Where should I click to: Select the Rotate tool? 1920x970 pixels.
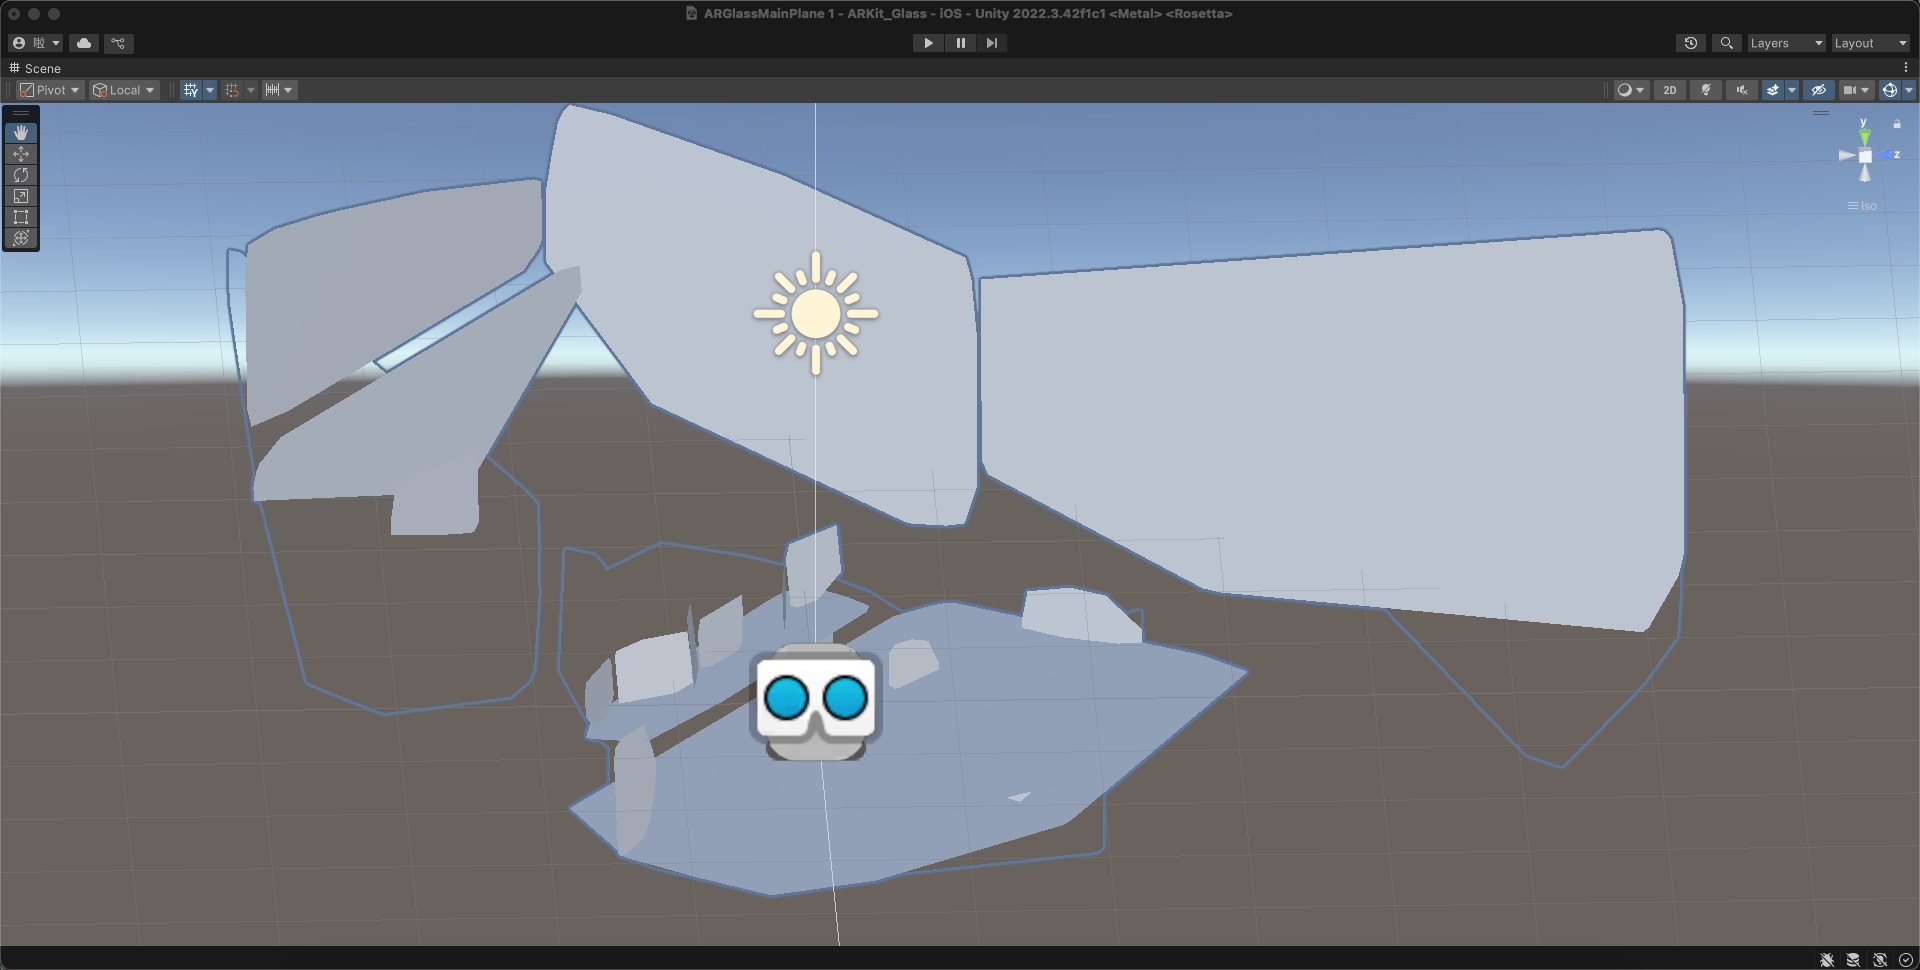[21, 175]
